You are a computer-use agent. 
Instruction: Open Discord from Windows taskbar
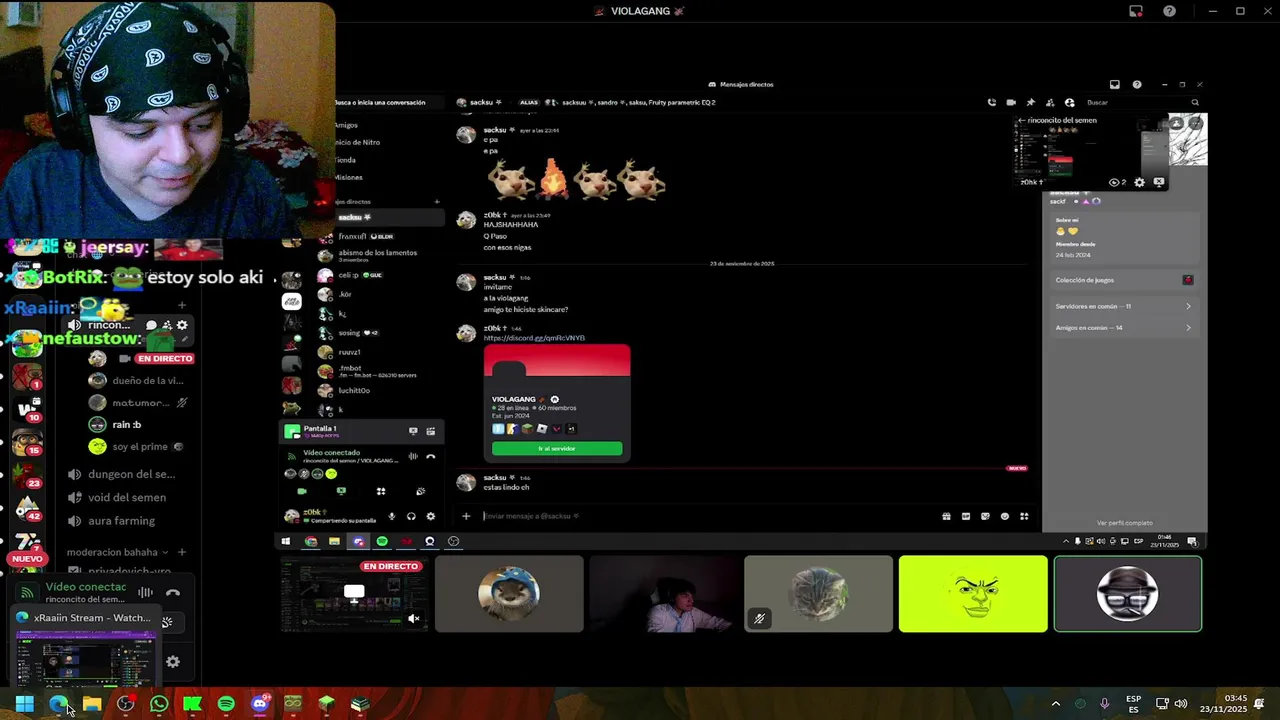(259, 704)
